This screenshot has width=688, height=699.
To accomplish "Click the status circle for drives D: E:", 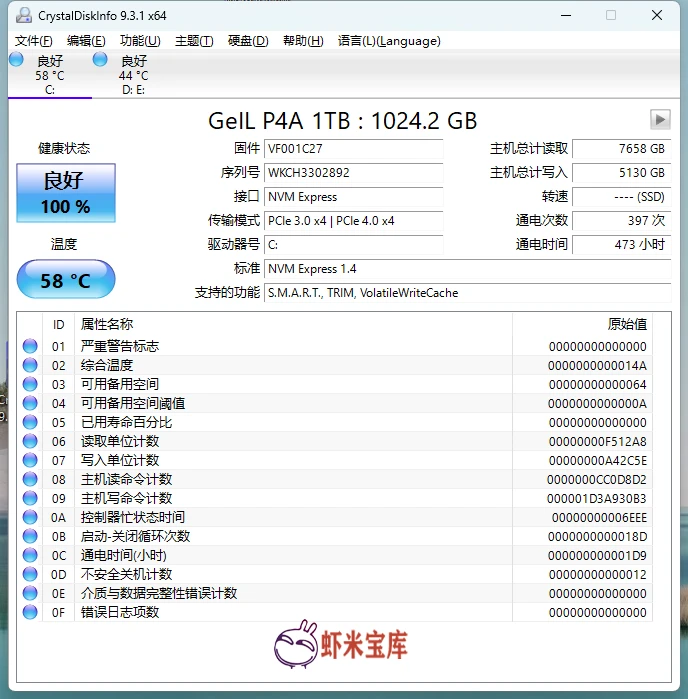I will (x=100, y=59).
